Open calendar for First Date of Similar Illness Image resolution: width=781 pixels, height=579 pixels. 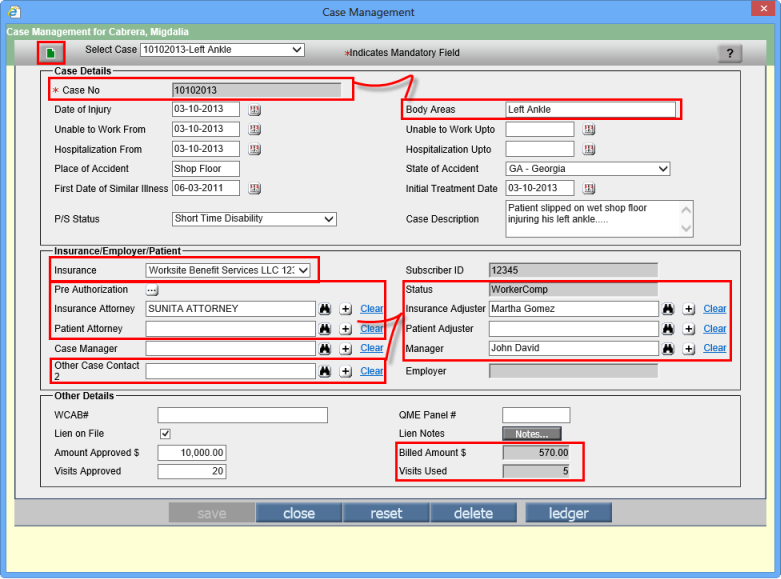click(x=255, y=188)
